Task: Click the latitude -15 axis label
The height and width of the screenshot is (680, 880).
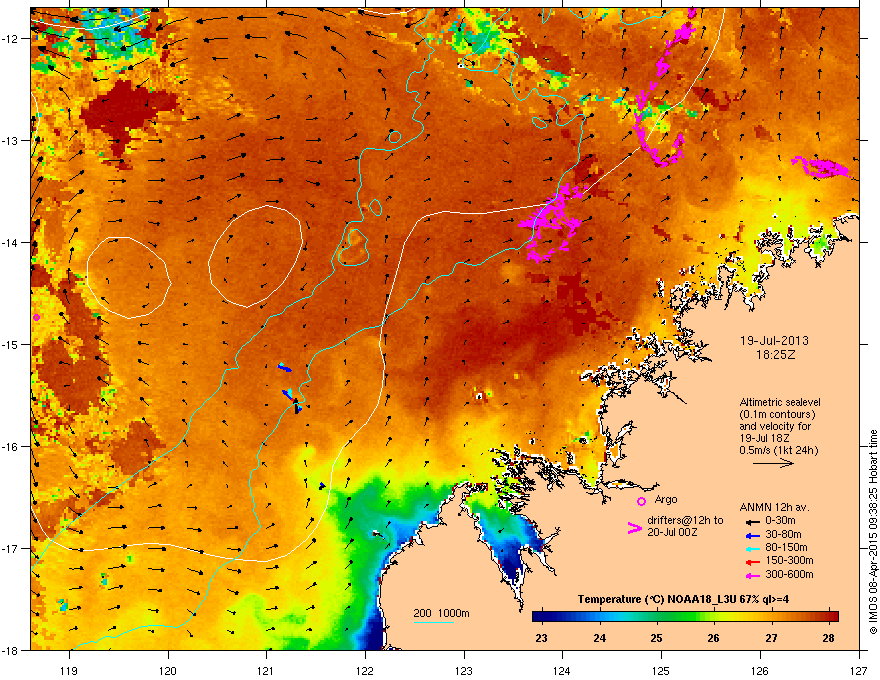Action: (x=12, y=344)
